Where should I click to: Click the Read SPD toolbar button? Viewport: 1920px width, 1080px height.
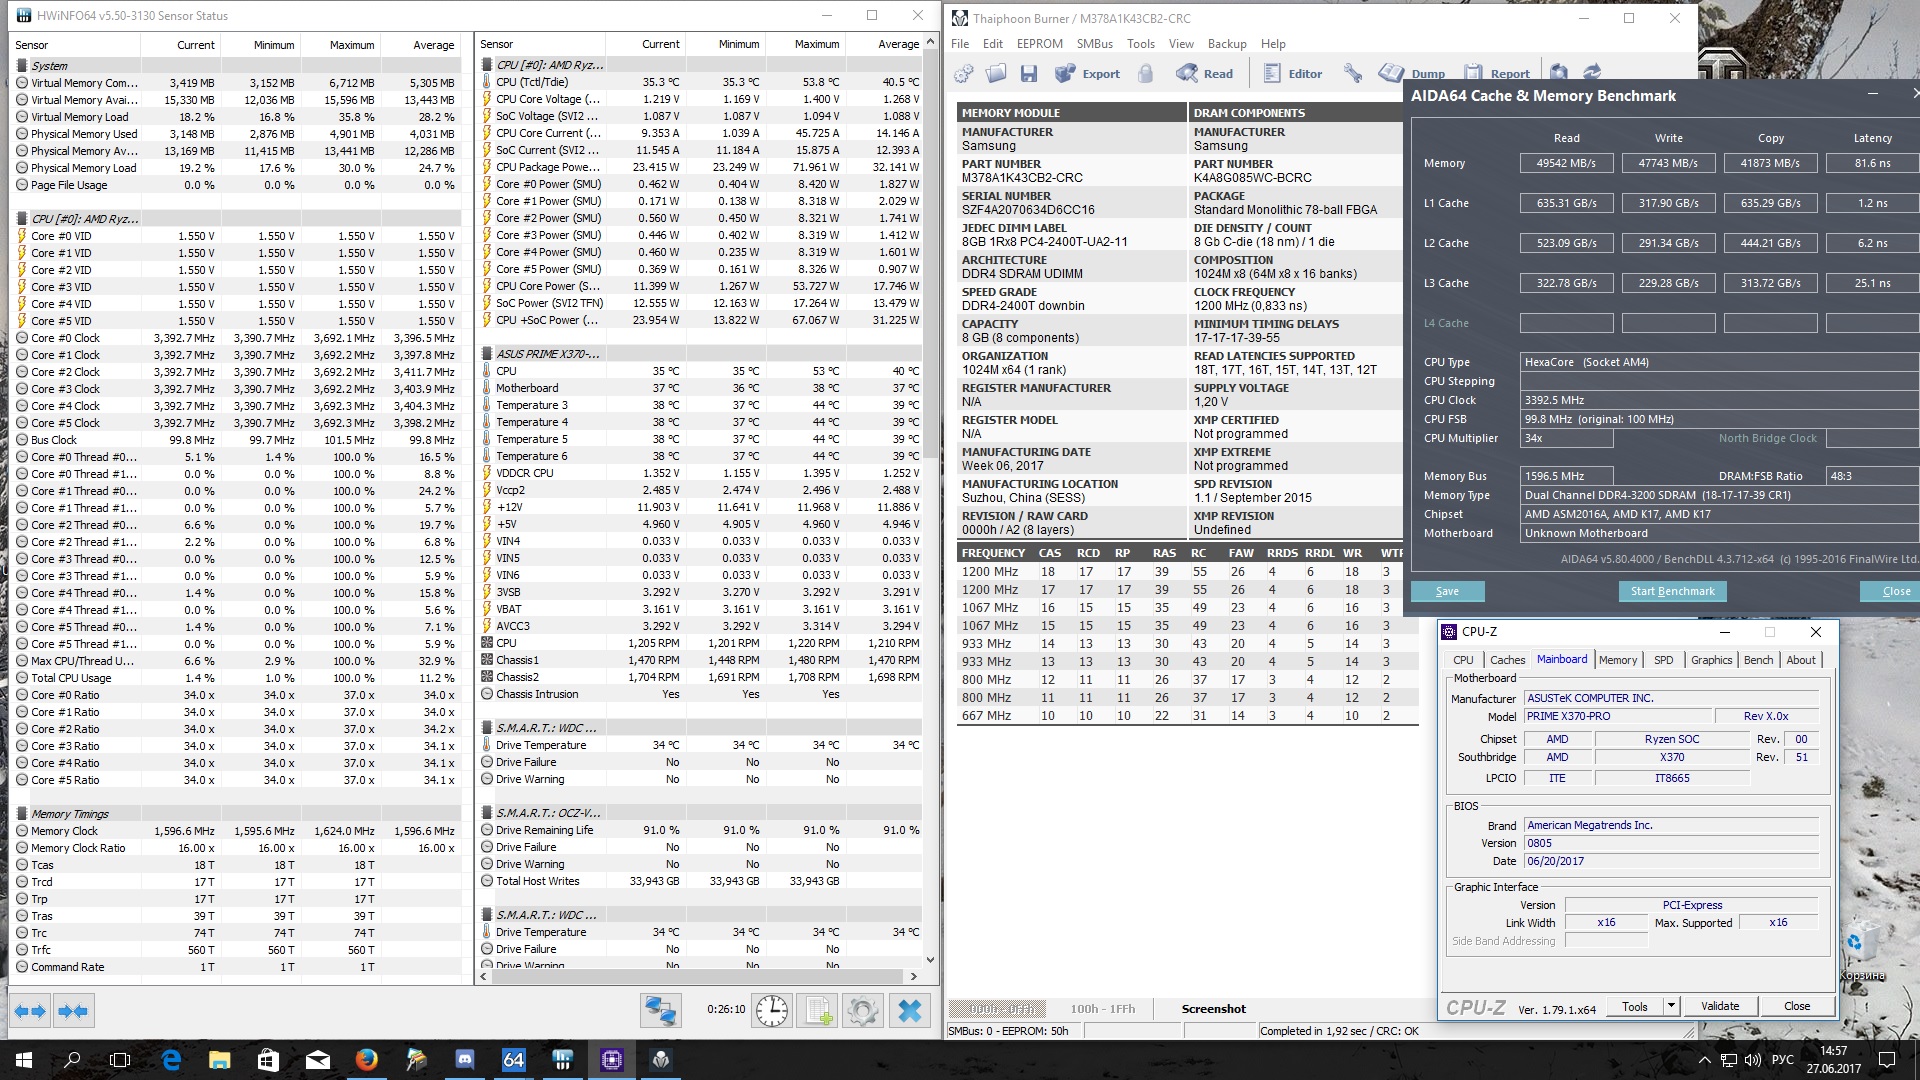point(1205,73)
